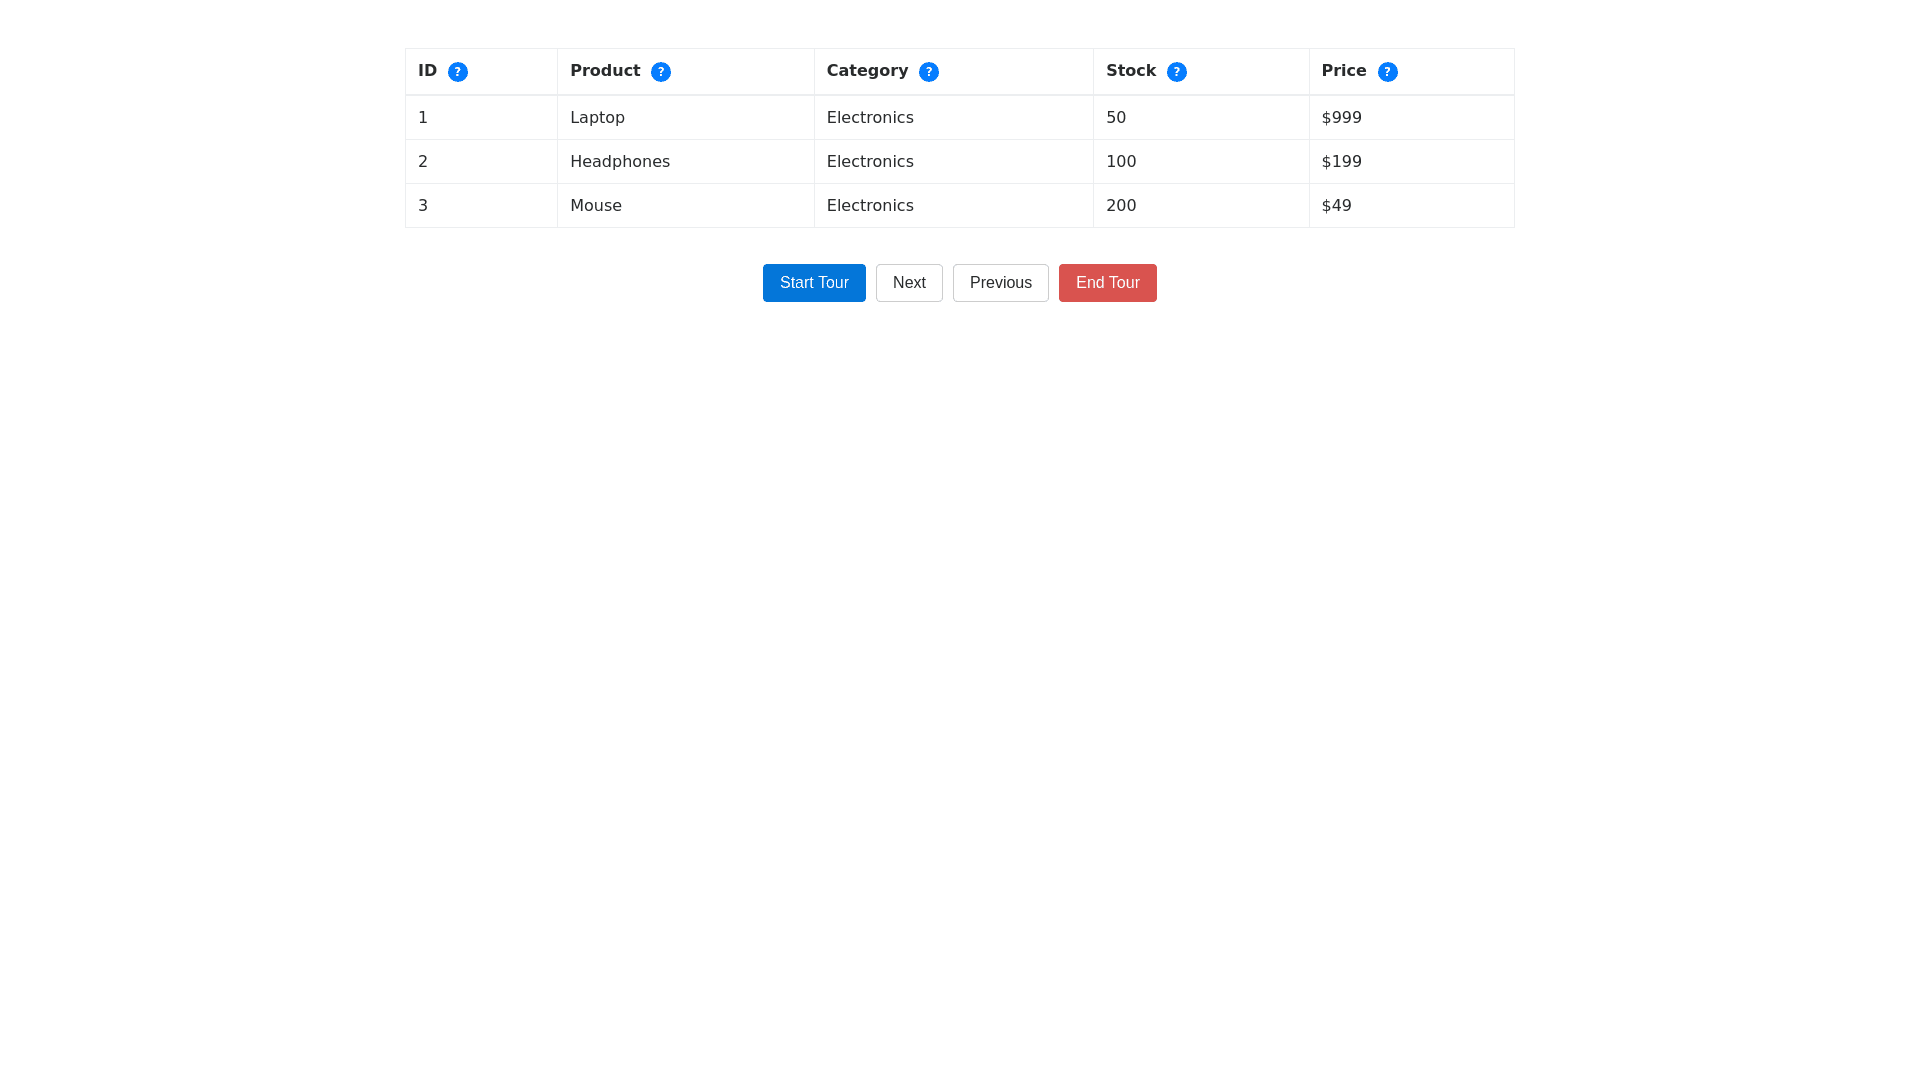Click the Category column header text
Viewport: 1920px width, 1080px height.
coord(866,71)
